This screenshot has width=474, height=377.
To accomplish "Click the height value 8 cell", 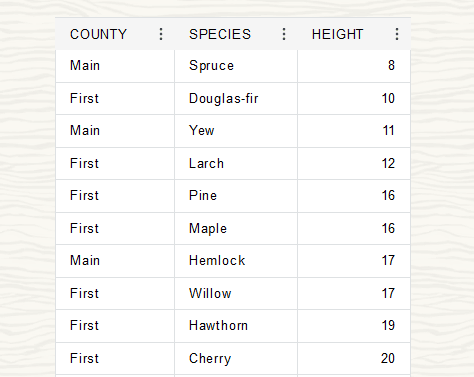I will 354,66.
